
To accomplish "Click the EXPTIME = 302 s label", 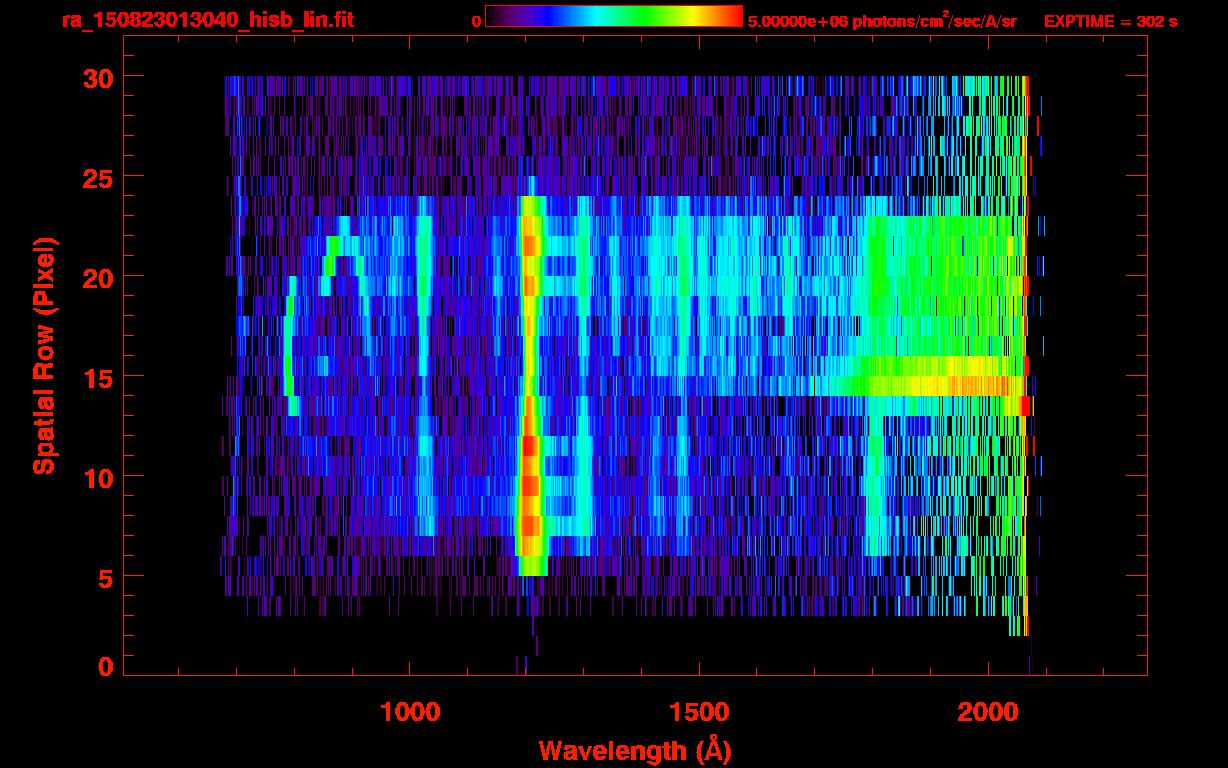I will [1110, 21].
